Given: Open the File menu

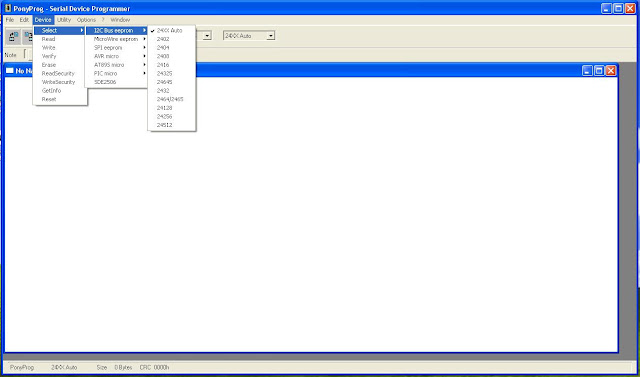Looking at the screenshot, I should (10, 20).
